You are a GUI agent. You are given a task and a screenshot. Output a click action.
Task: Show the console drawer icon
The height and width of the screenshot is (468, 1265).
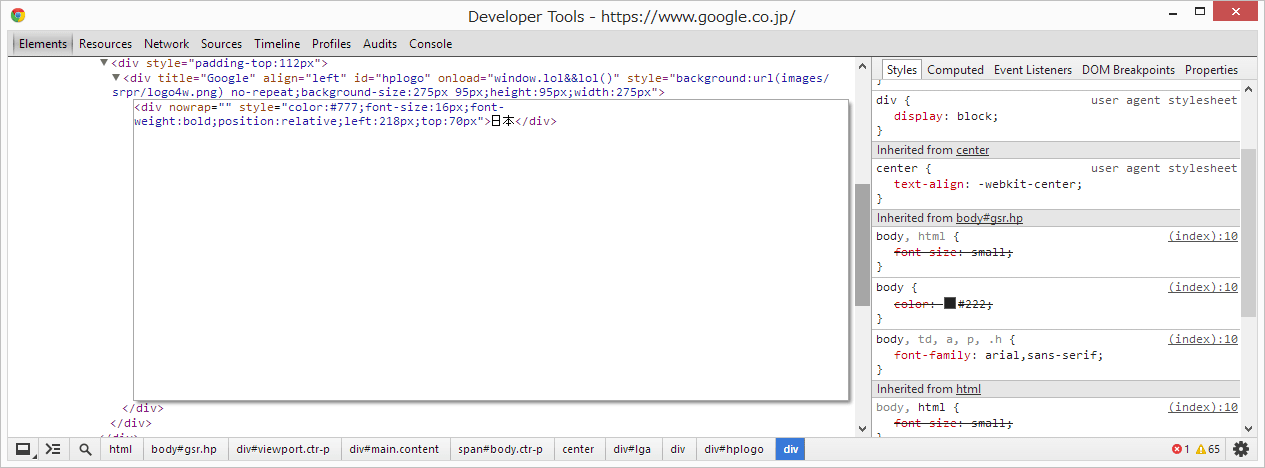(x=53, y=449)
